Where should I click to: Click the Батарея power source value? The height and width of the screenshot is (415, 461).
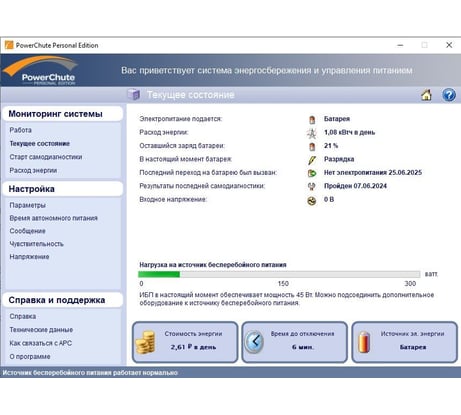point(337,119)
